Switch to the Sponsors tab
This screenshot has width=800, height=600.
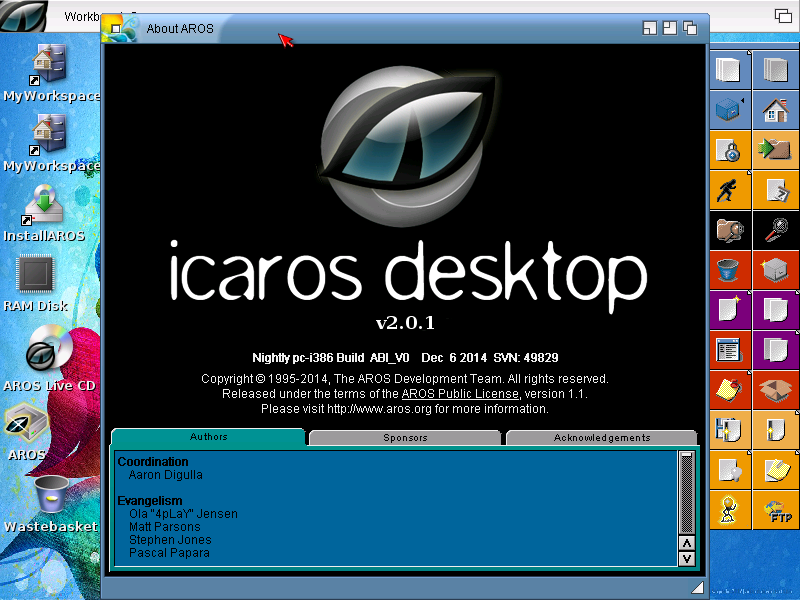click(x=405, y=438)
